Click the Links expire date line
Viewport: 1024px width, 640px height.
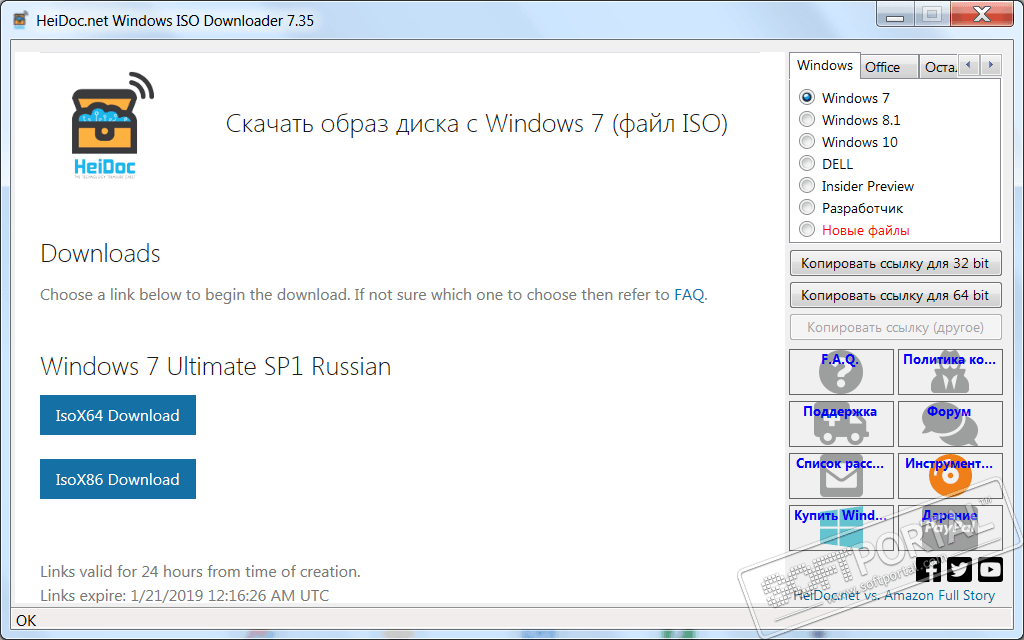click(185, 596)
